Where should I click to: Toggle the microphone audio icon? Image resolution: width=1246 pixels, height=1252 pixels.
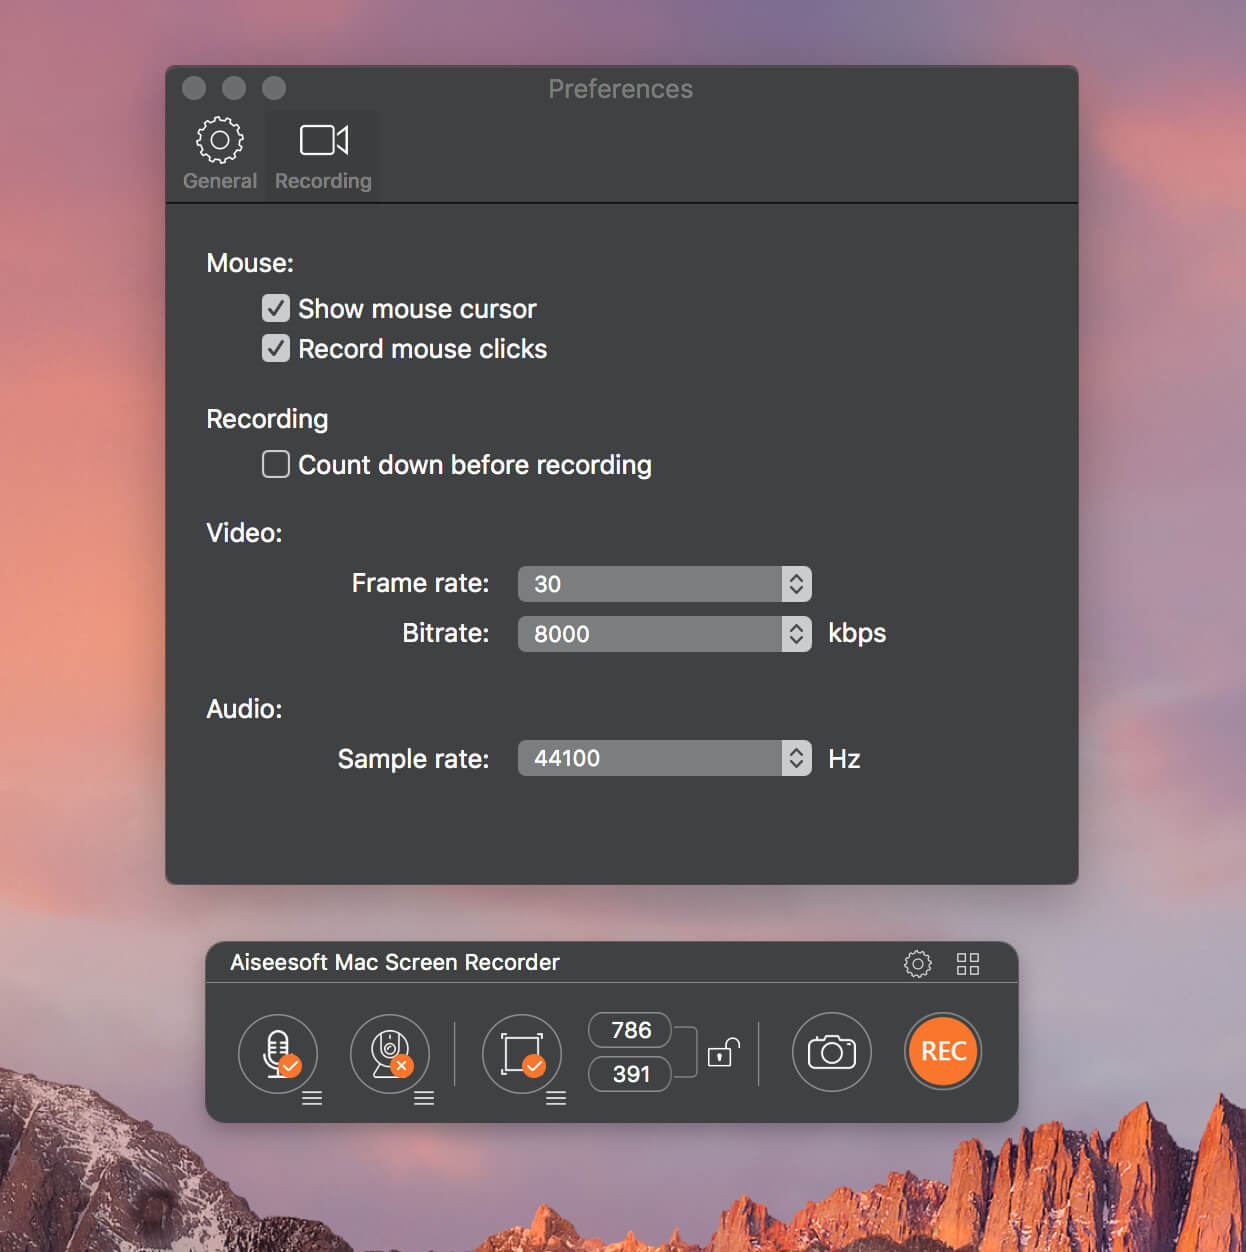pos(278,1053)
